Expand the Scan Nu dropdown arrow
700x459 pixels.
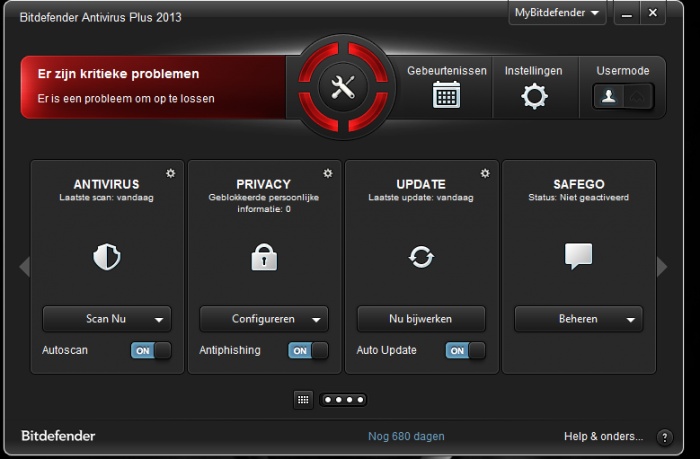pyautogui.click(x=158, y=320)
